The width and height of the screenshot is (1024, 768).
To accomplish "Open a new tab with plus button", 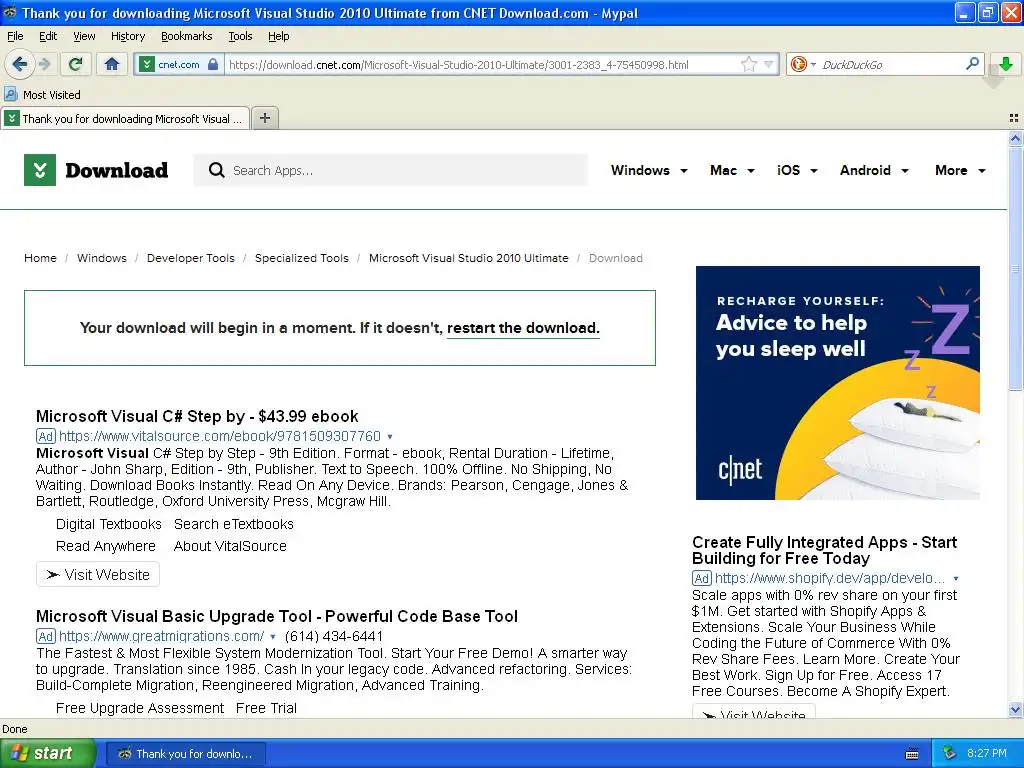I will 264,118.
